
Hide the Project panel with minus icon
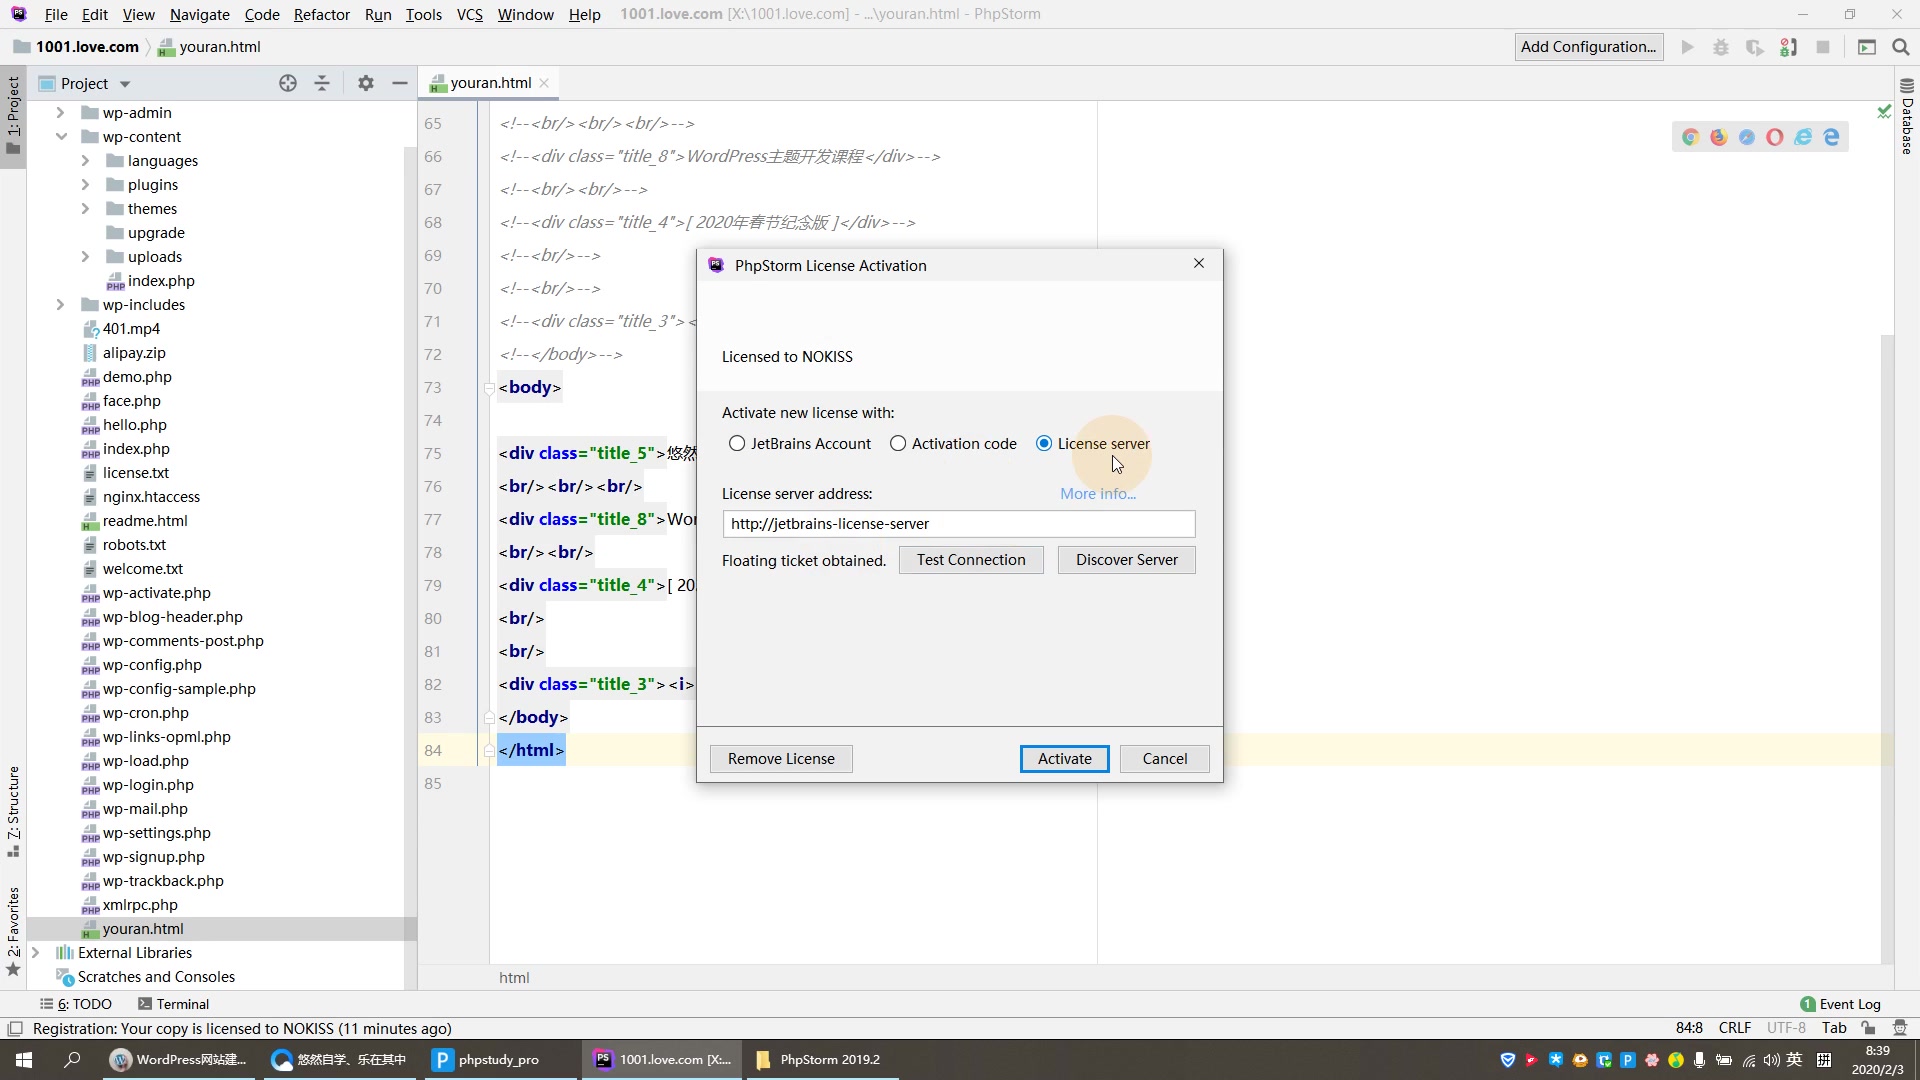coord(400,84)
